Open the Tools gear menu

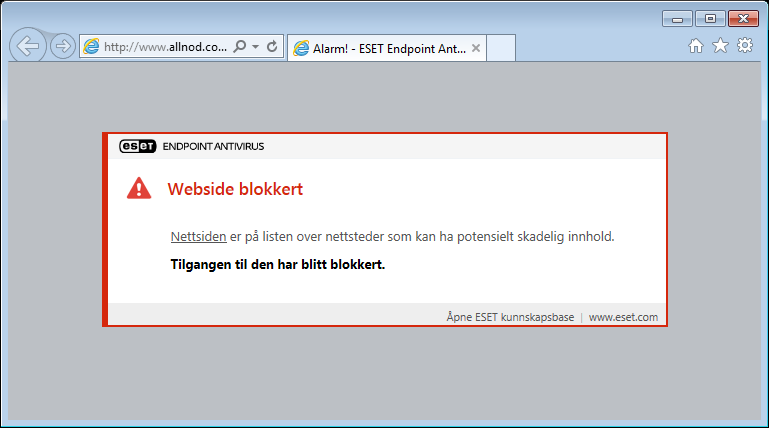pos(745,46)
